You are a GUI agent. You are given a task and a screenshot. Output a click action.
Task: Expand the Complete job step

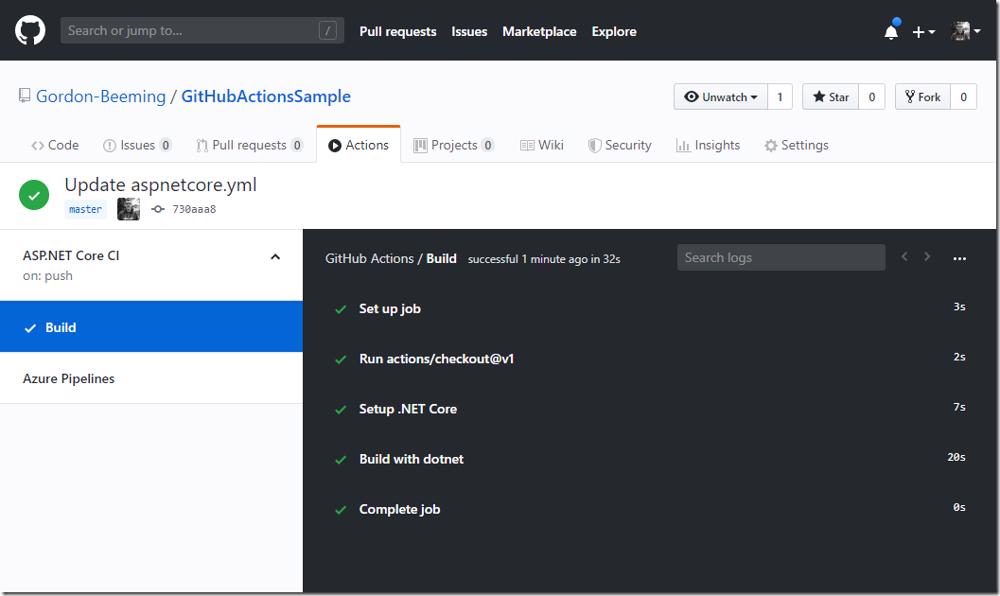pos(649,509)
